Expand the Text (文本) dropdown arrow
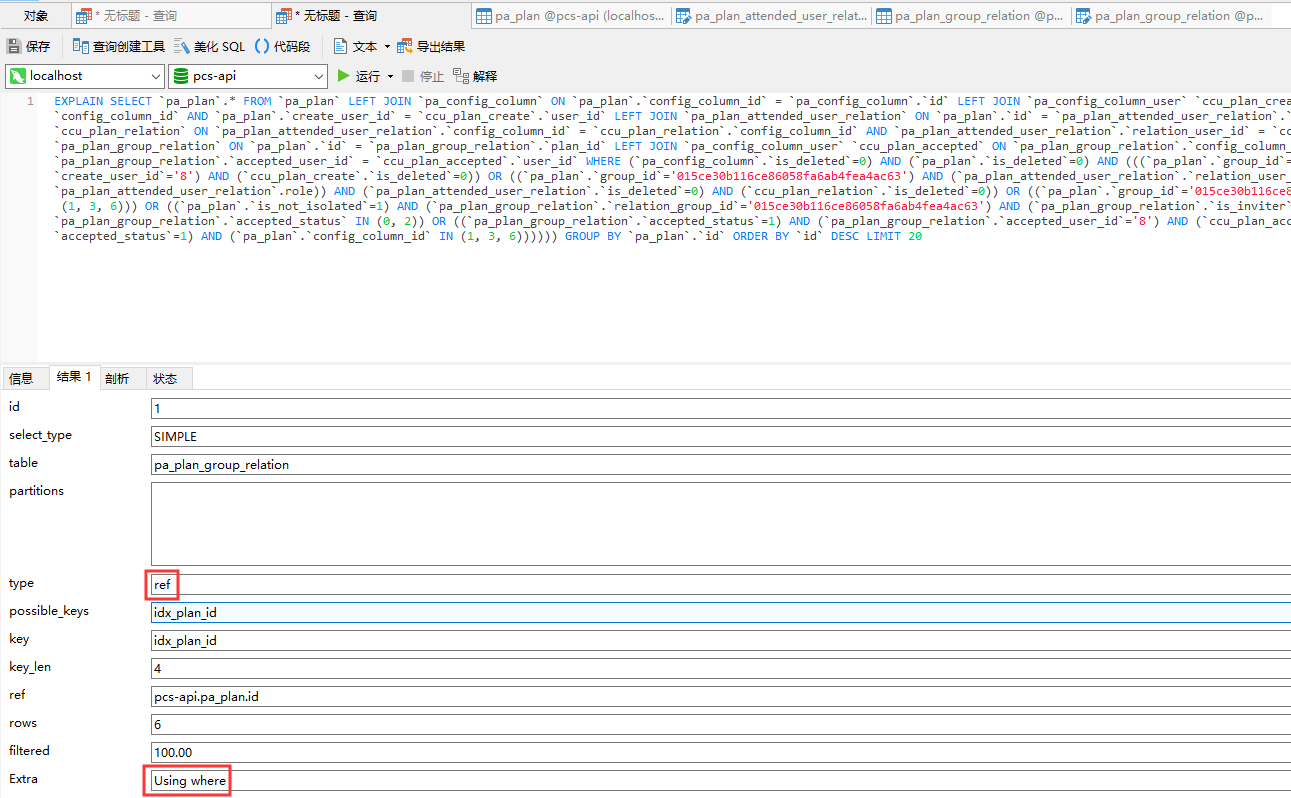1291x798 pixels. tap(387, 46)
